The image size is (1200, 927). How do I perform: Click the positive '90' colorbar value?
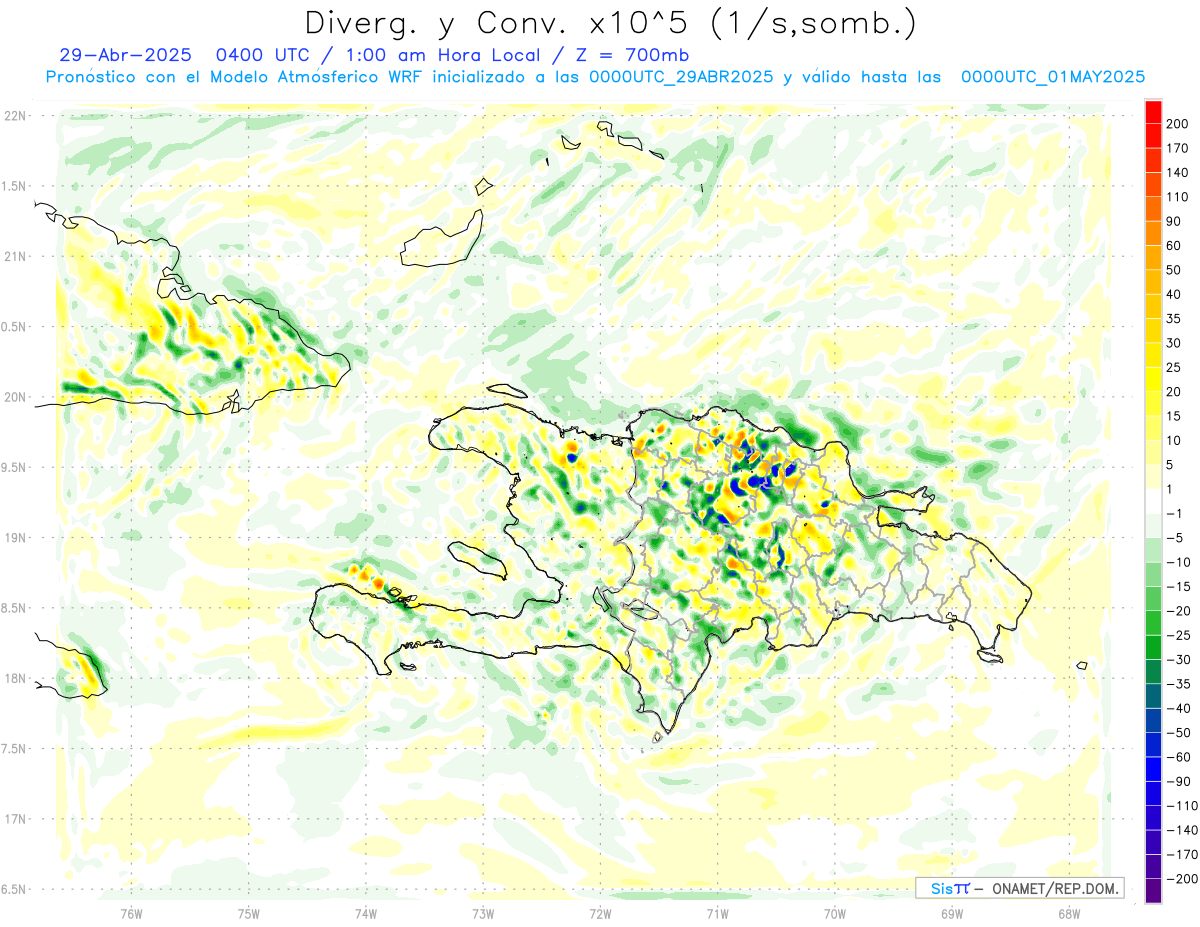tap(1176, 222)
